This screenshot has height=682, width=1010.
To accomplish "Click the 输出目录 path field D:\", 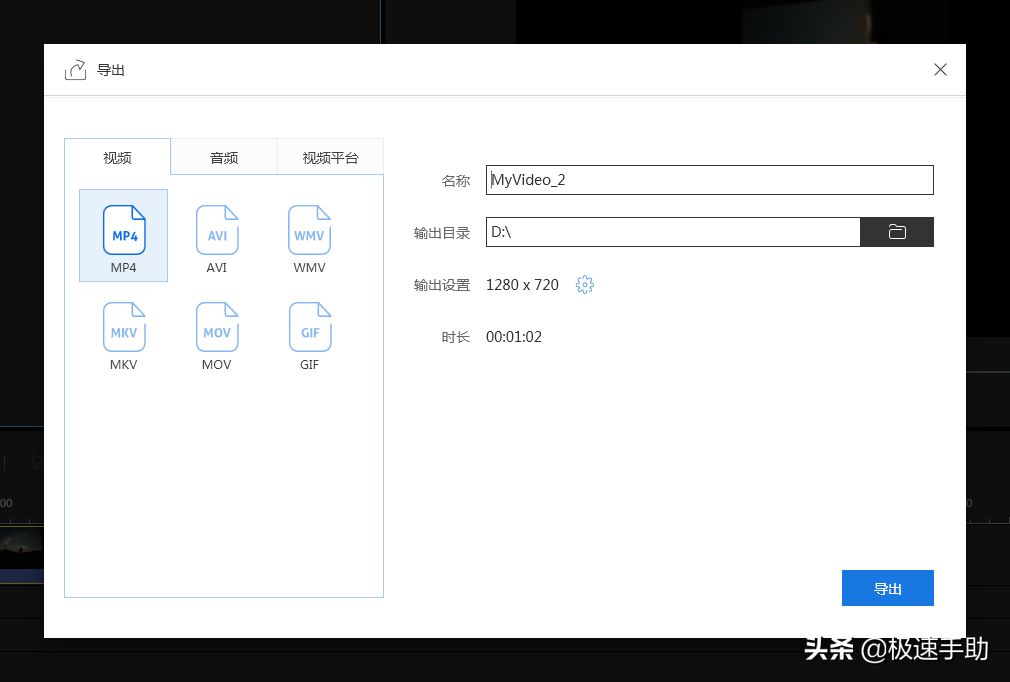I will (x=673, y=232).
